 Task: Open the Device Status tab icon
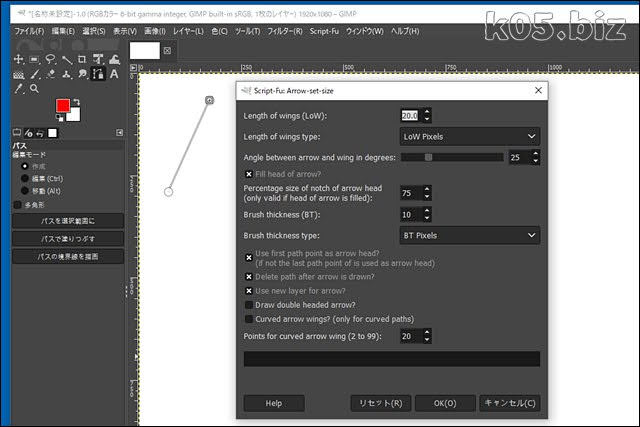(28, 133)
